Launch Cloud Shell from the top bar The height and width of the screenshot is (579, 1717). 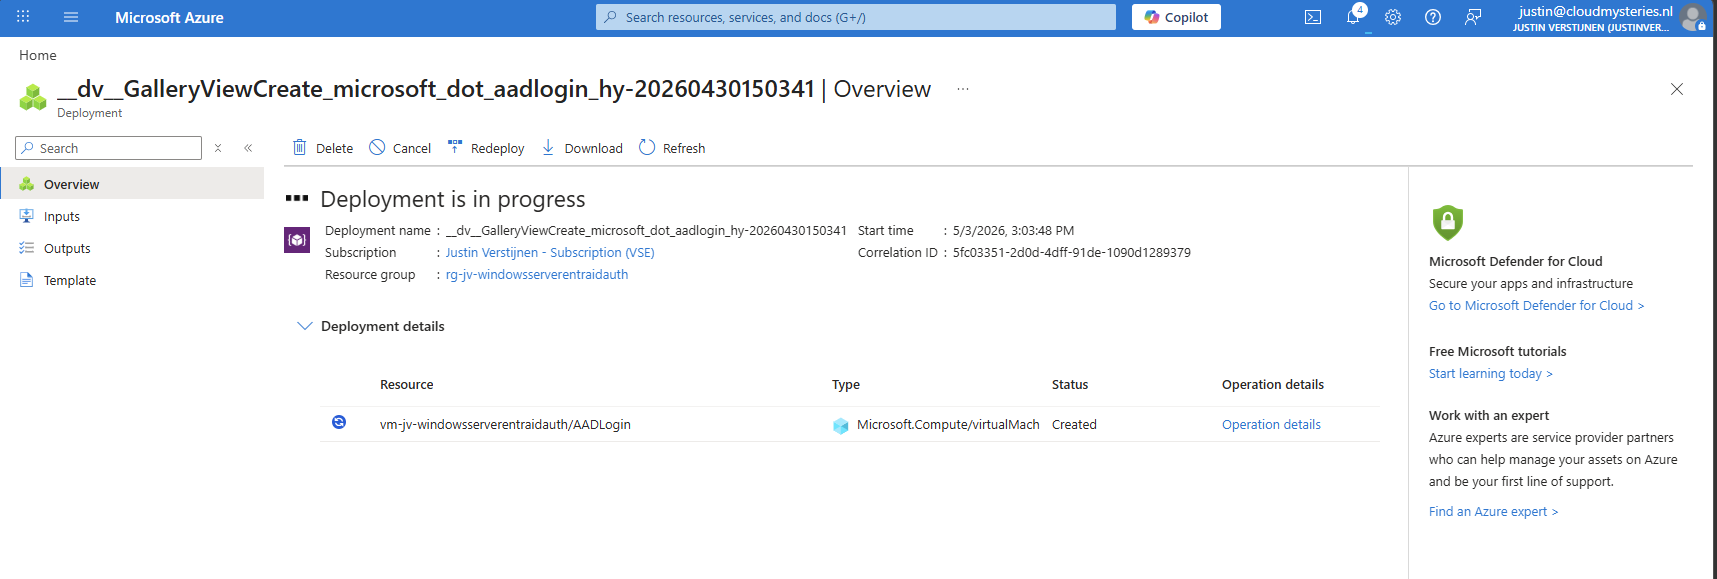tap(1313, 17)
